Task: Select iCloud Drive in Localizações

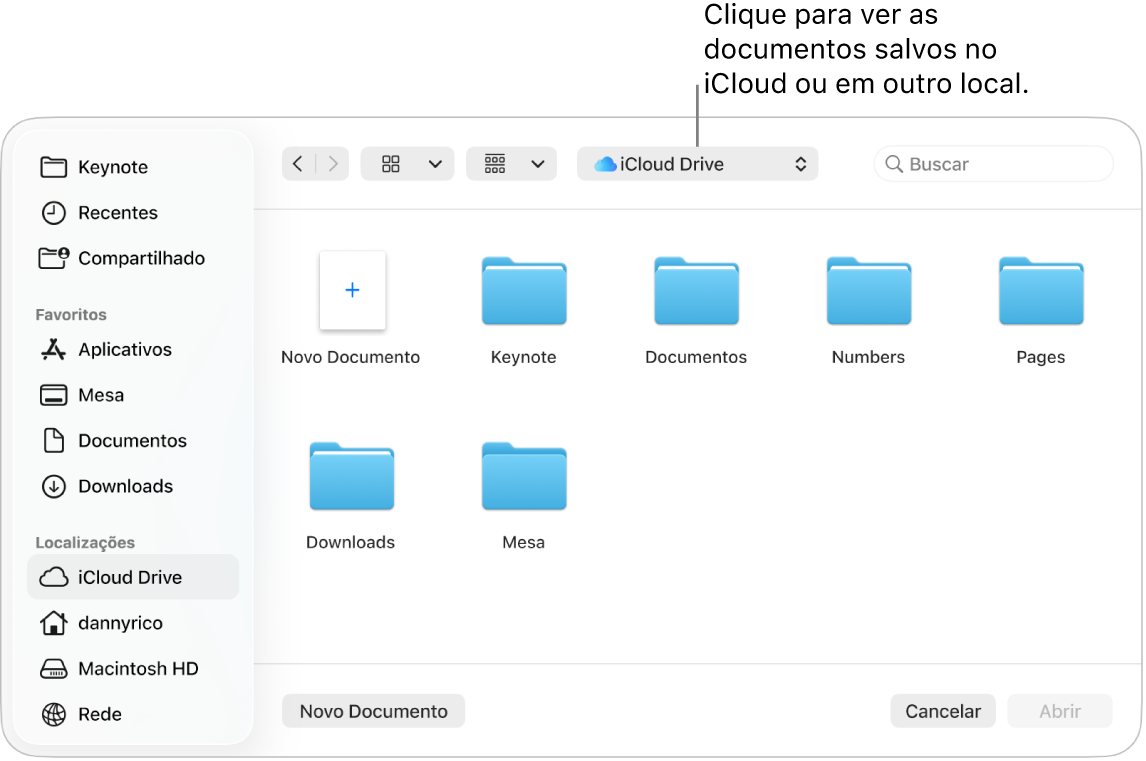Action: click(129, 577)
